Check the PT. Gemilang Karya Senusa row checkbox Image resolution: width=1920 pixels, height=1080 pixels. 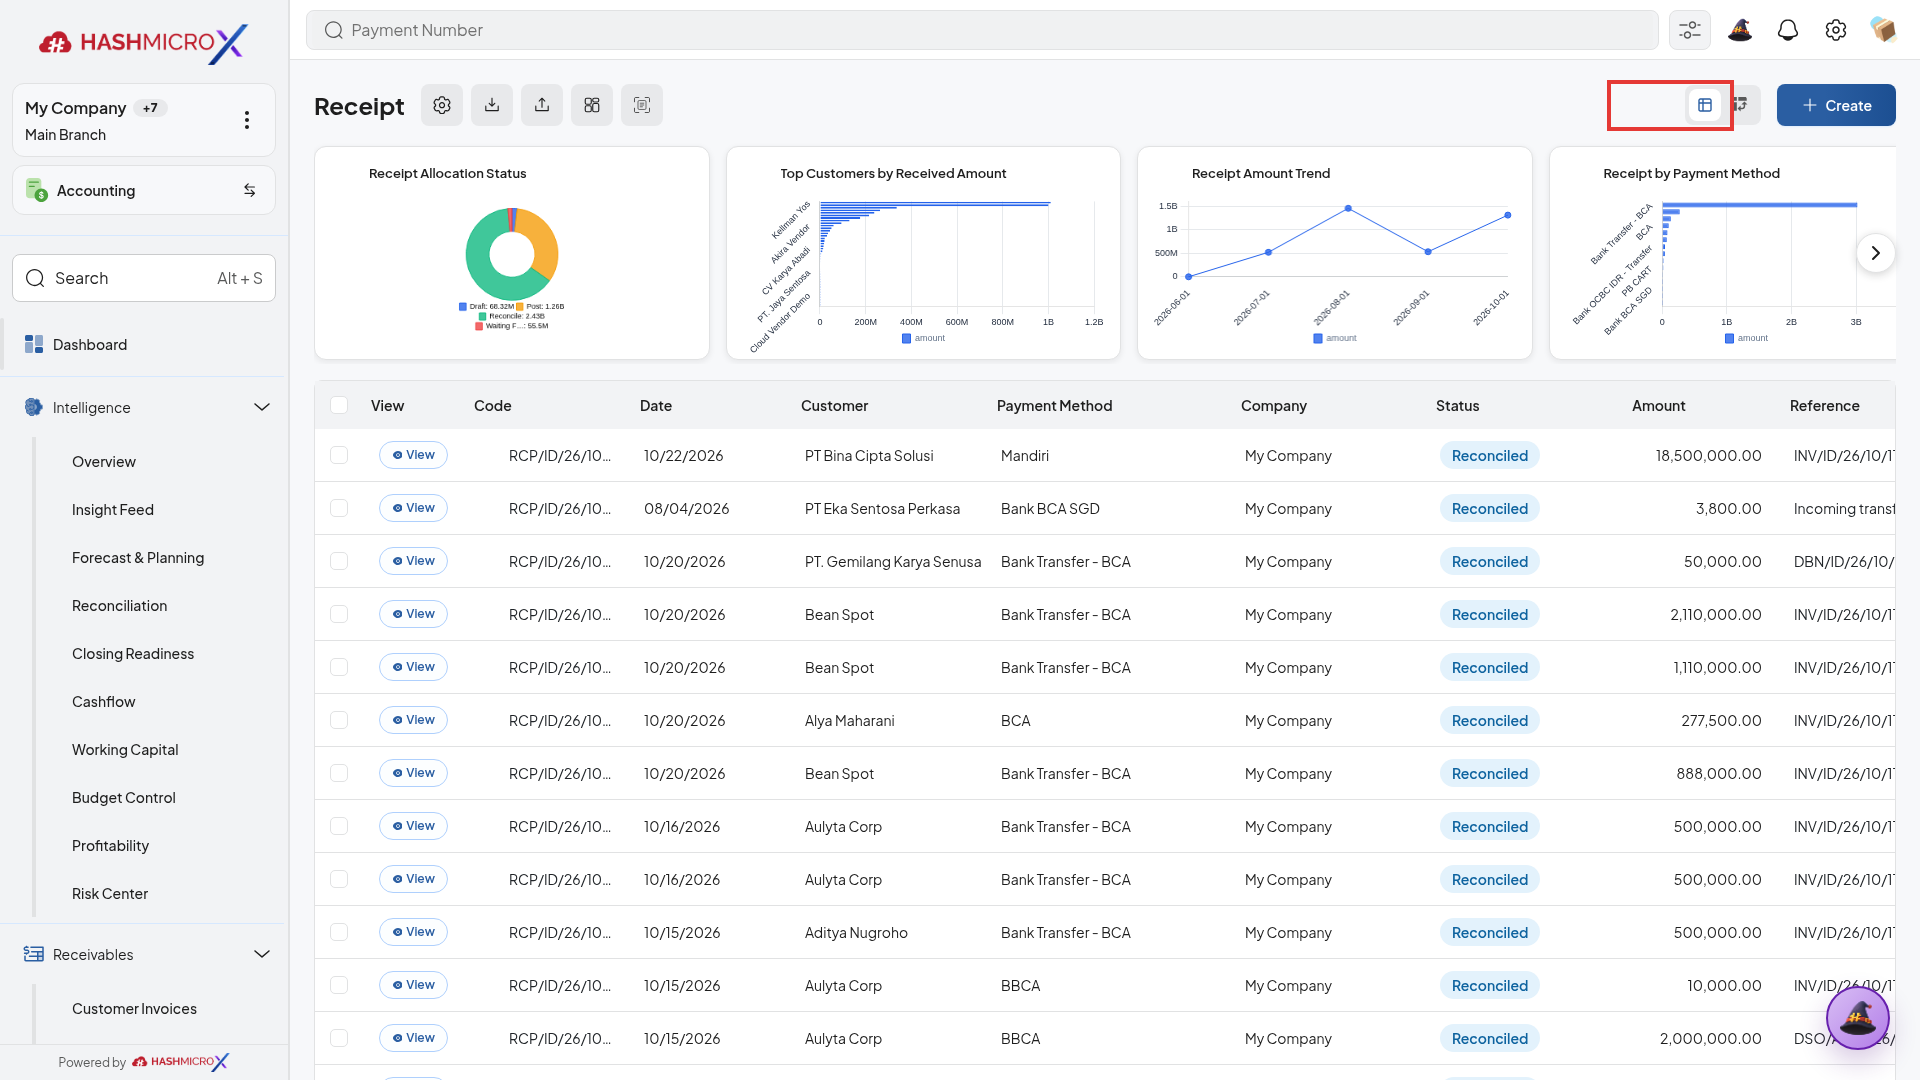point(339,561)
